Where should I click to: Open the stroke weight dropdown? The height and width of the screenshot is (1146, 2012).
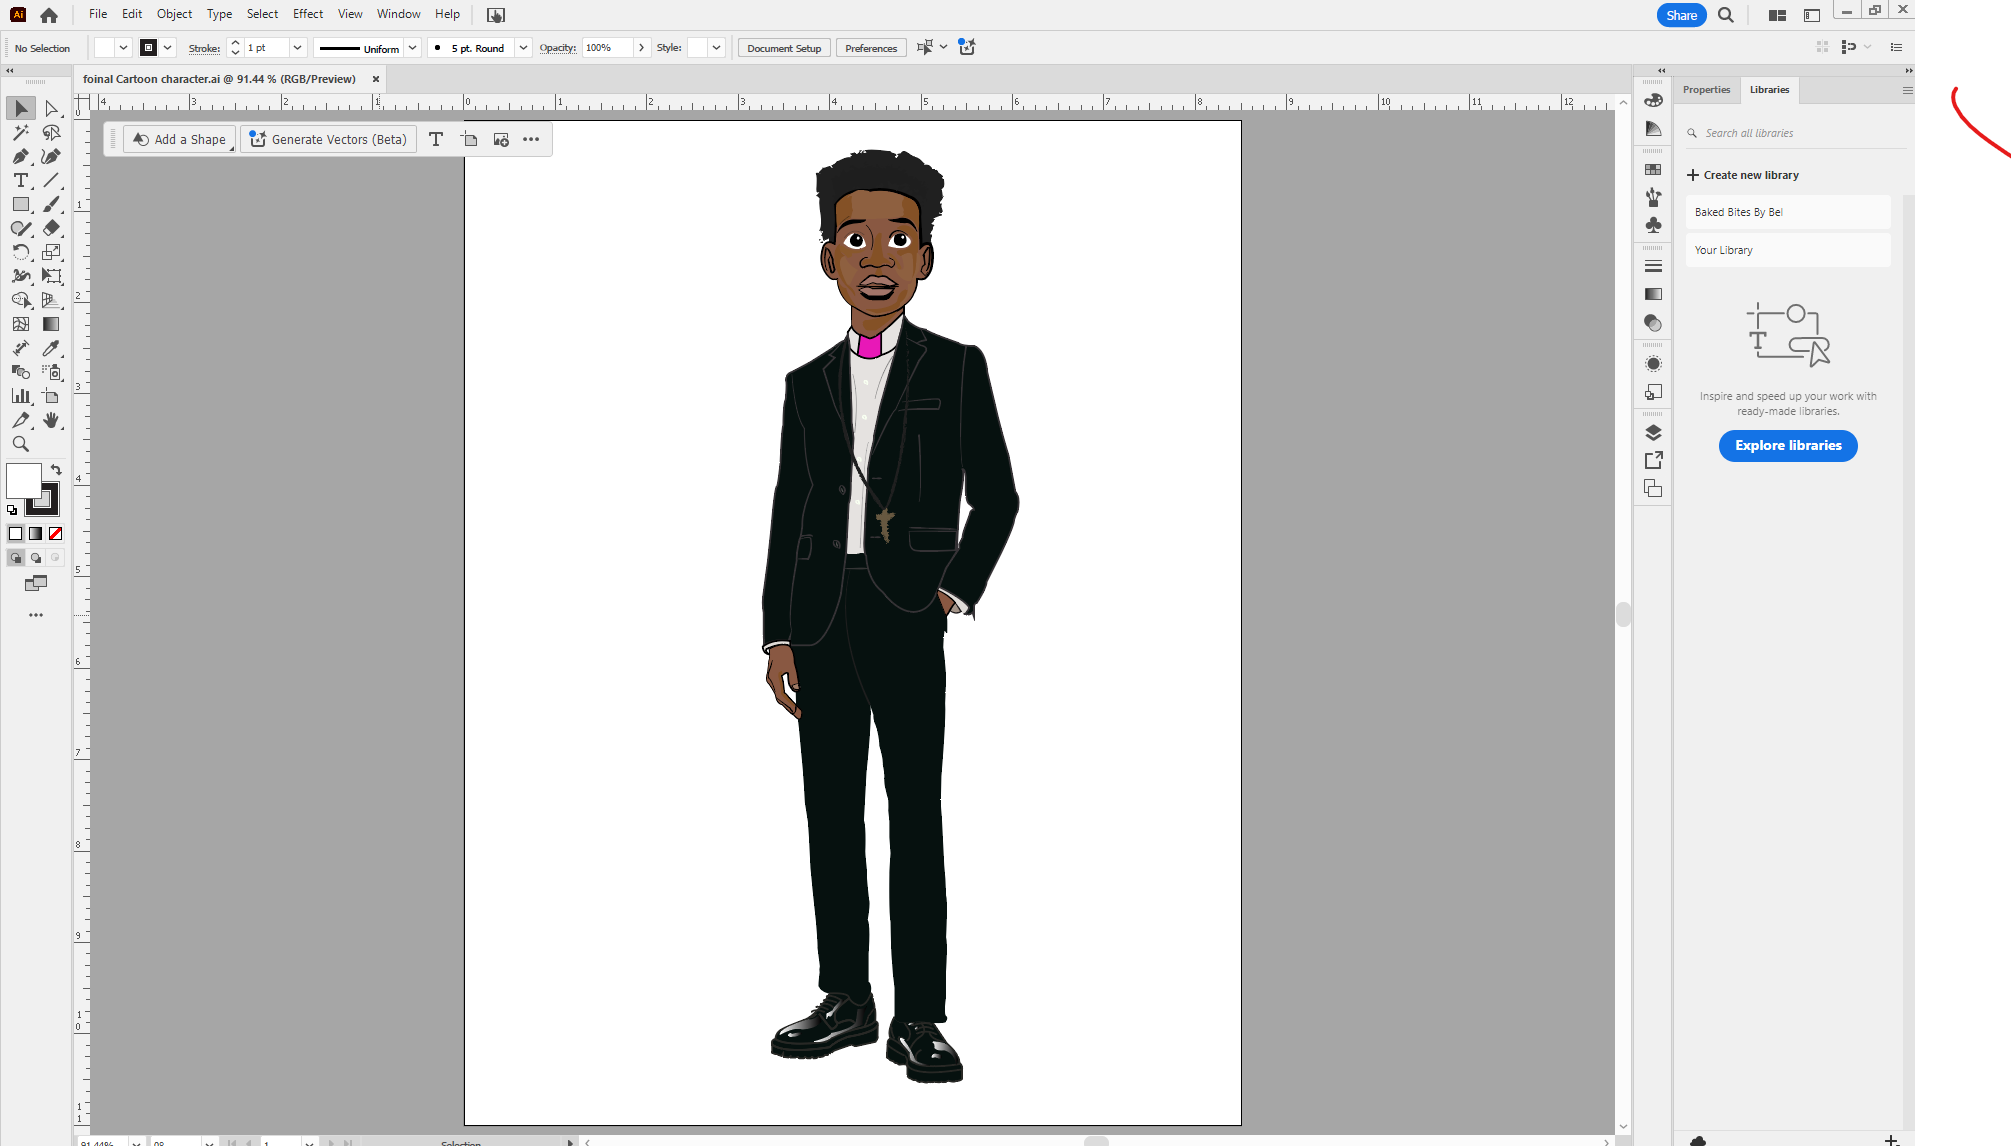coord(297,48)
